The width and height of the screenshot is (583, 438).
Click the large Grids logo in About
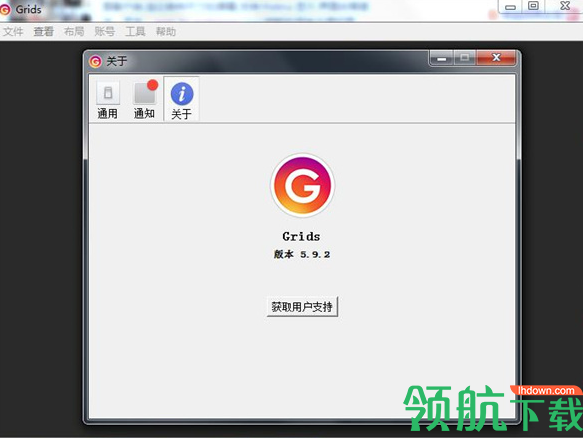tap(302, 185)
